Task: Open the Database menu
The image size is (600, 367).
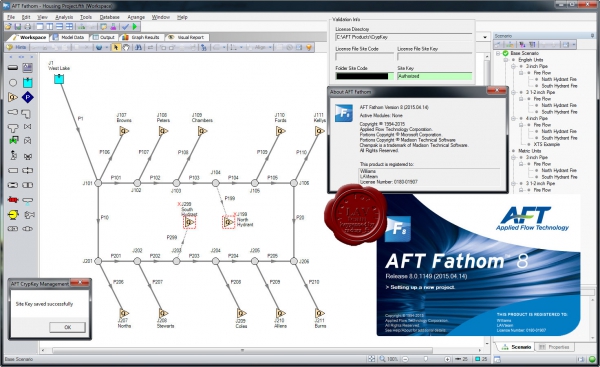Action: pos(109,17)
